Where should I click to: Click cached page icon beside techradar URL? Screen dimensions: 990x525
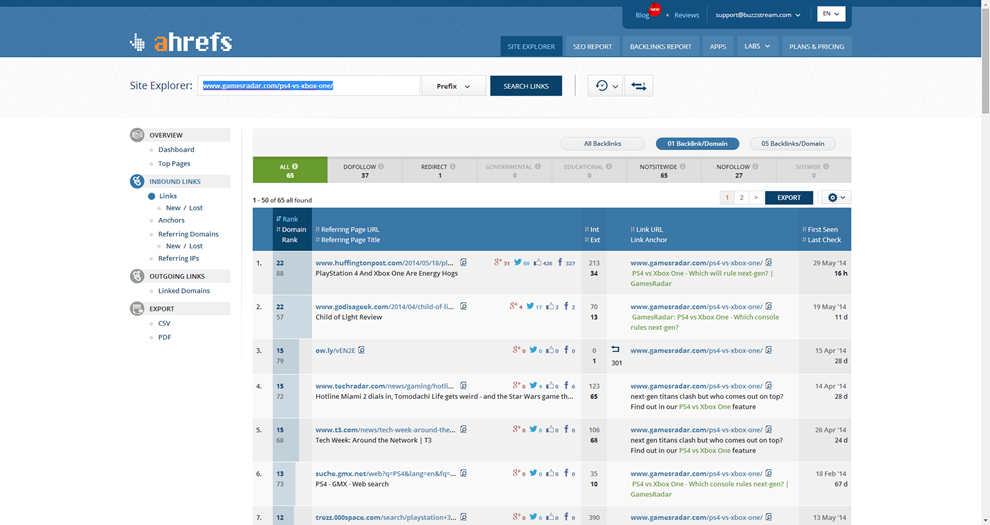tap(463, 385)
